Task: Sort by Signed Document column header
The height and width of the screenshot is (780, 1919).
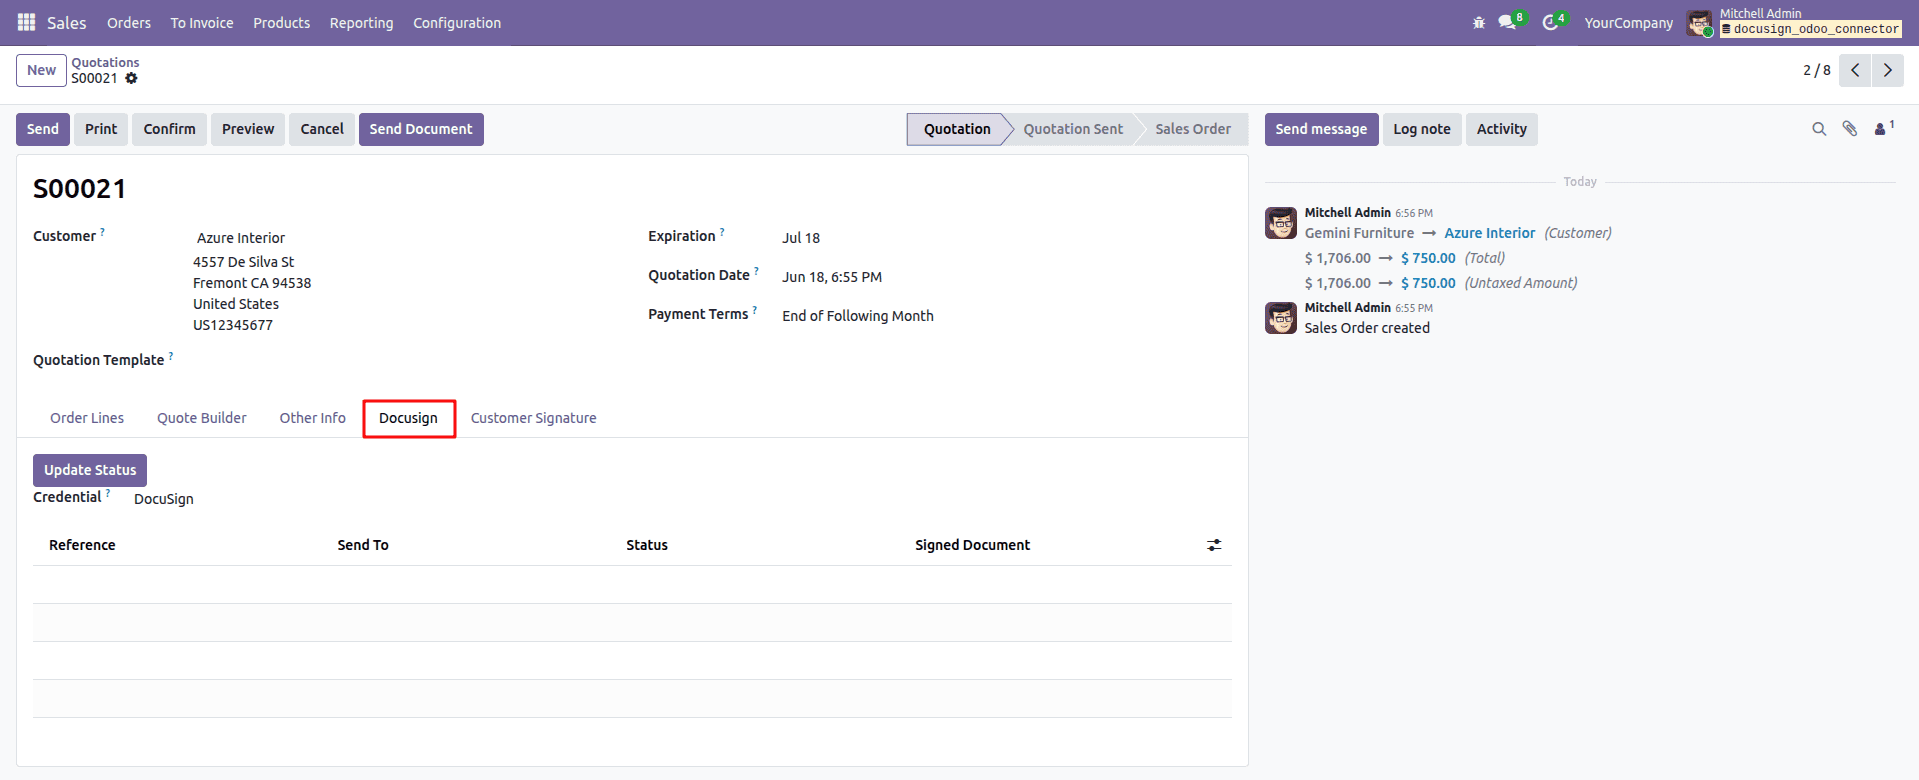Action: [972, 545]
